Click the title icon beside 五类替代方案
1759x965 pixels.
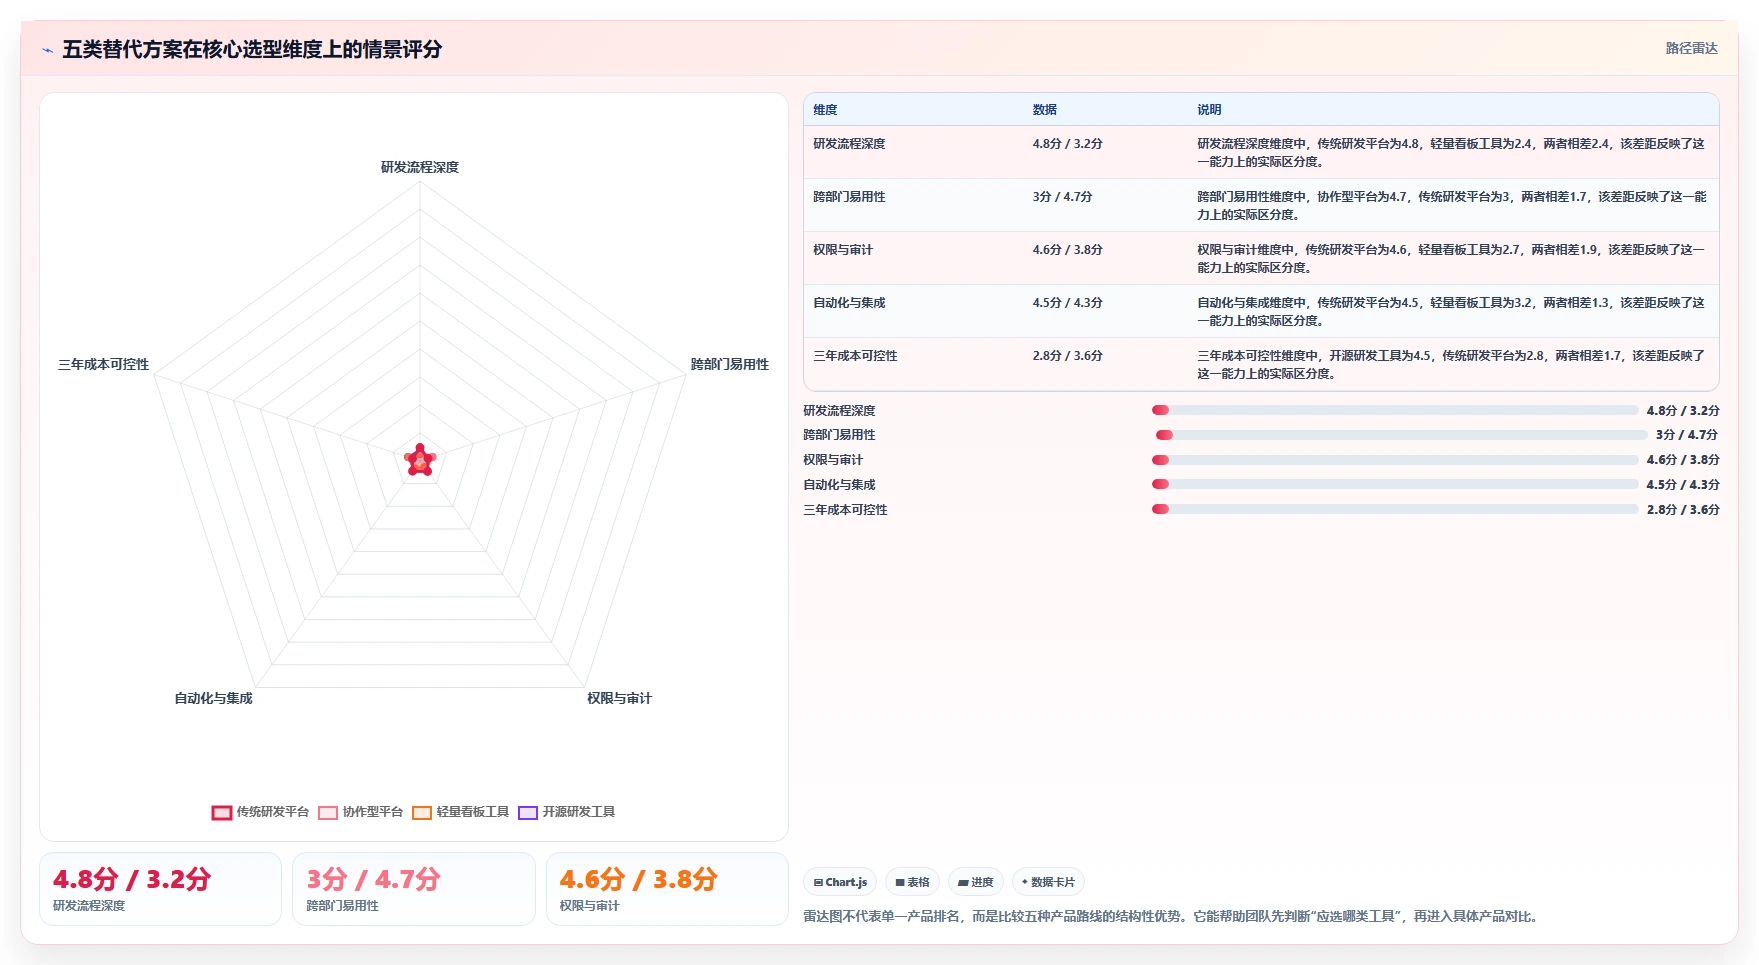click(47, 50)
